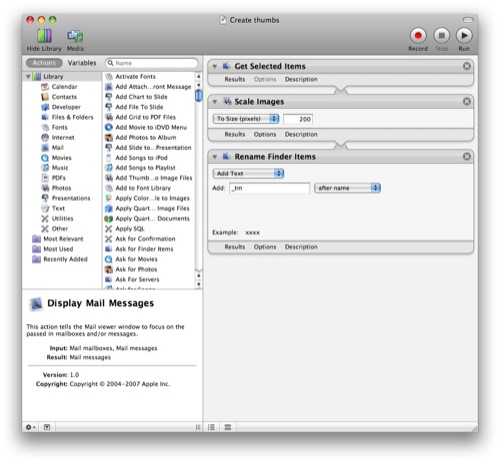Collapse the Rename Finder Items action
The width and height of the screenshot is (500, 462).
pyautogui.click(x=215, y=157)
